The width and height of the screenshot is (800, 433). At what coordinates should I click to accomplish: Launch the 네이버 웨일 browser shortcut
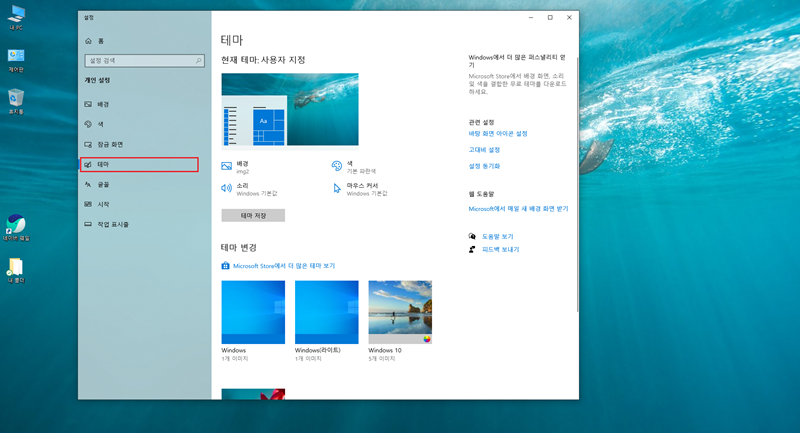pyautogui.click(x=16, y=227)
